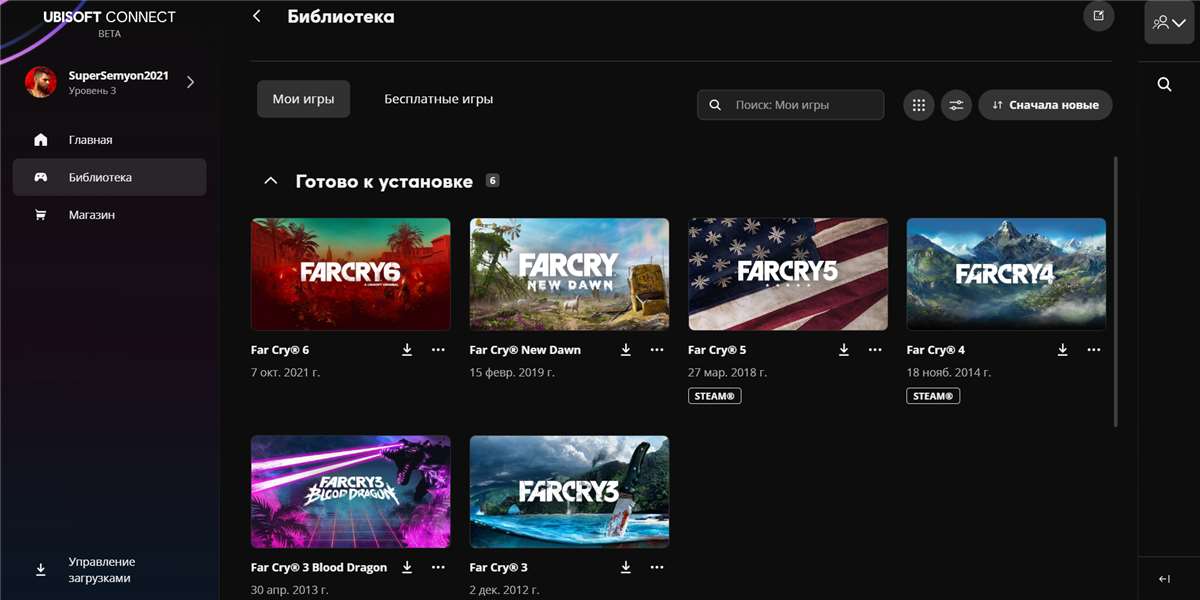Open Управление загрузками download icon bottom left
The image size is (1200, 600).
click(41, 569)
